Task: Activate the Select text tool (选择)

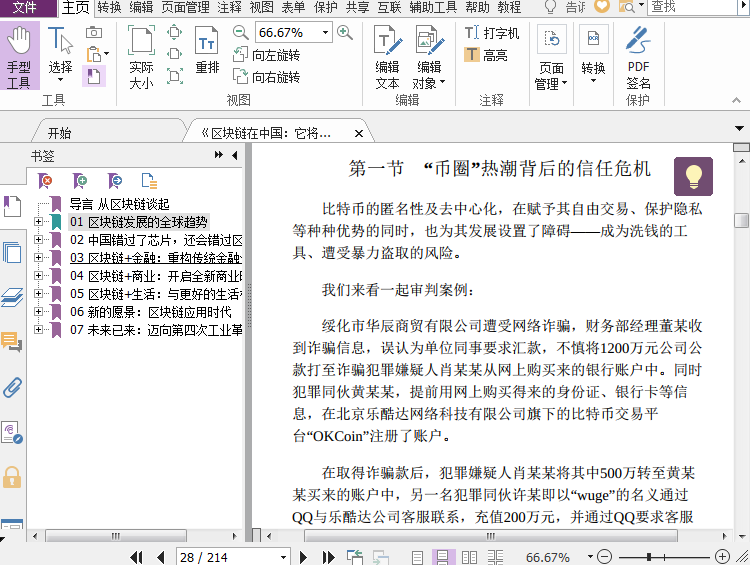Action: (x=60, y=54)
